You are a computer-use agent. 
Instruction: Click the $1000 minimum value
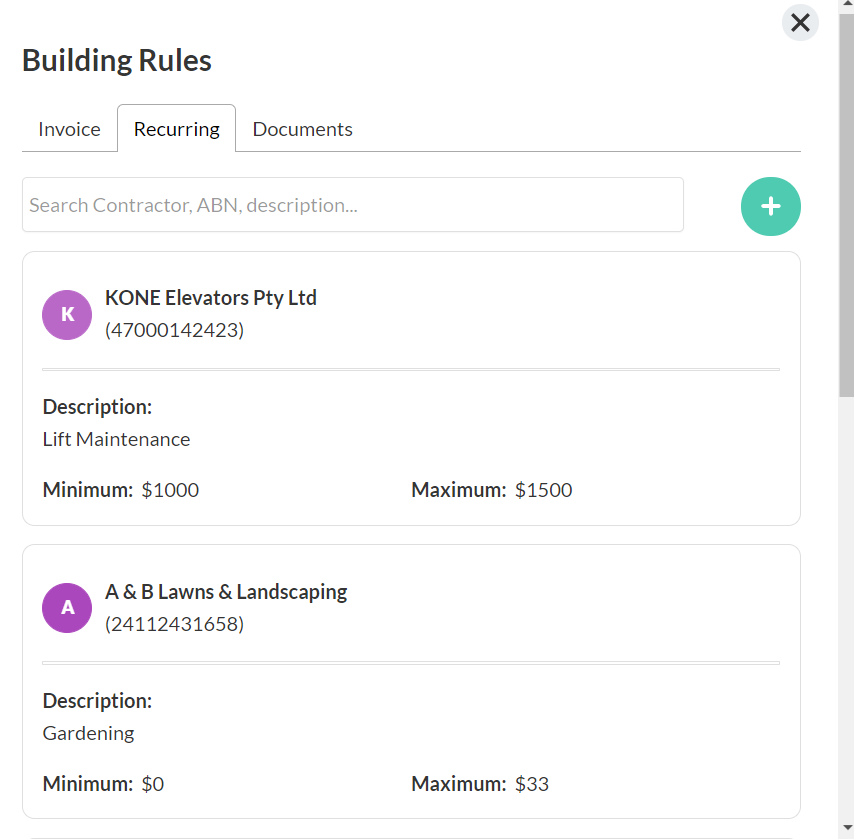click(x=170, y=490)
